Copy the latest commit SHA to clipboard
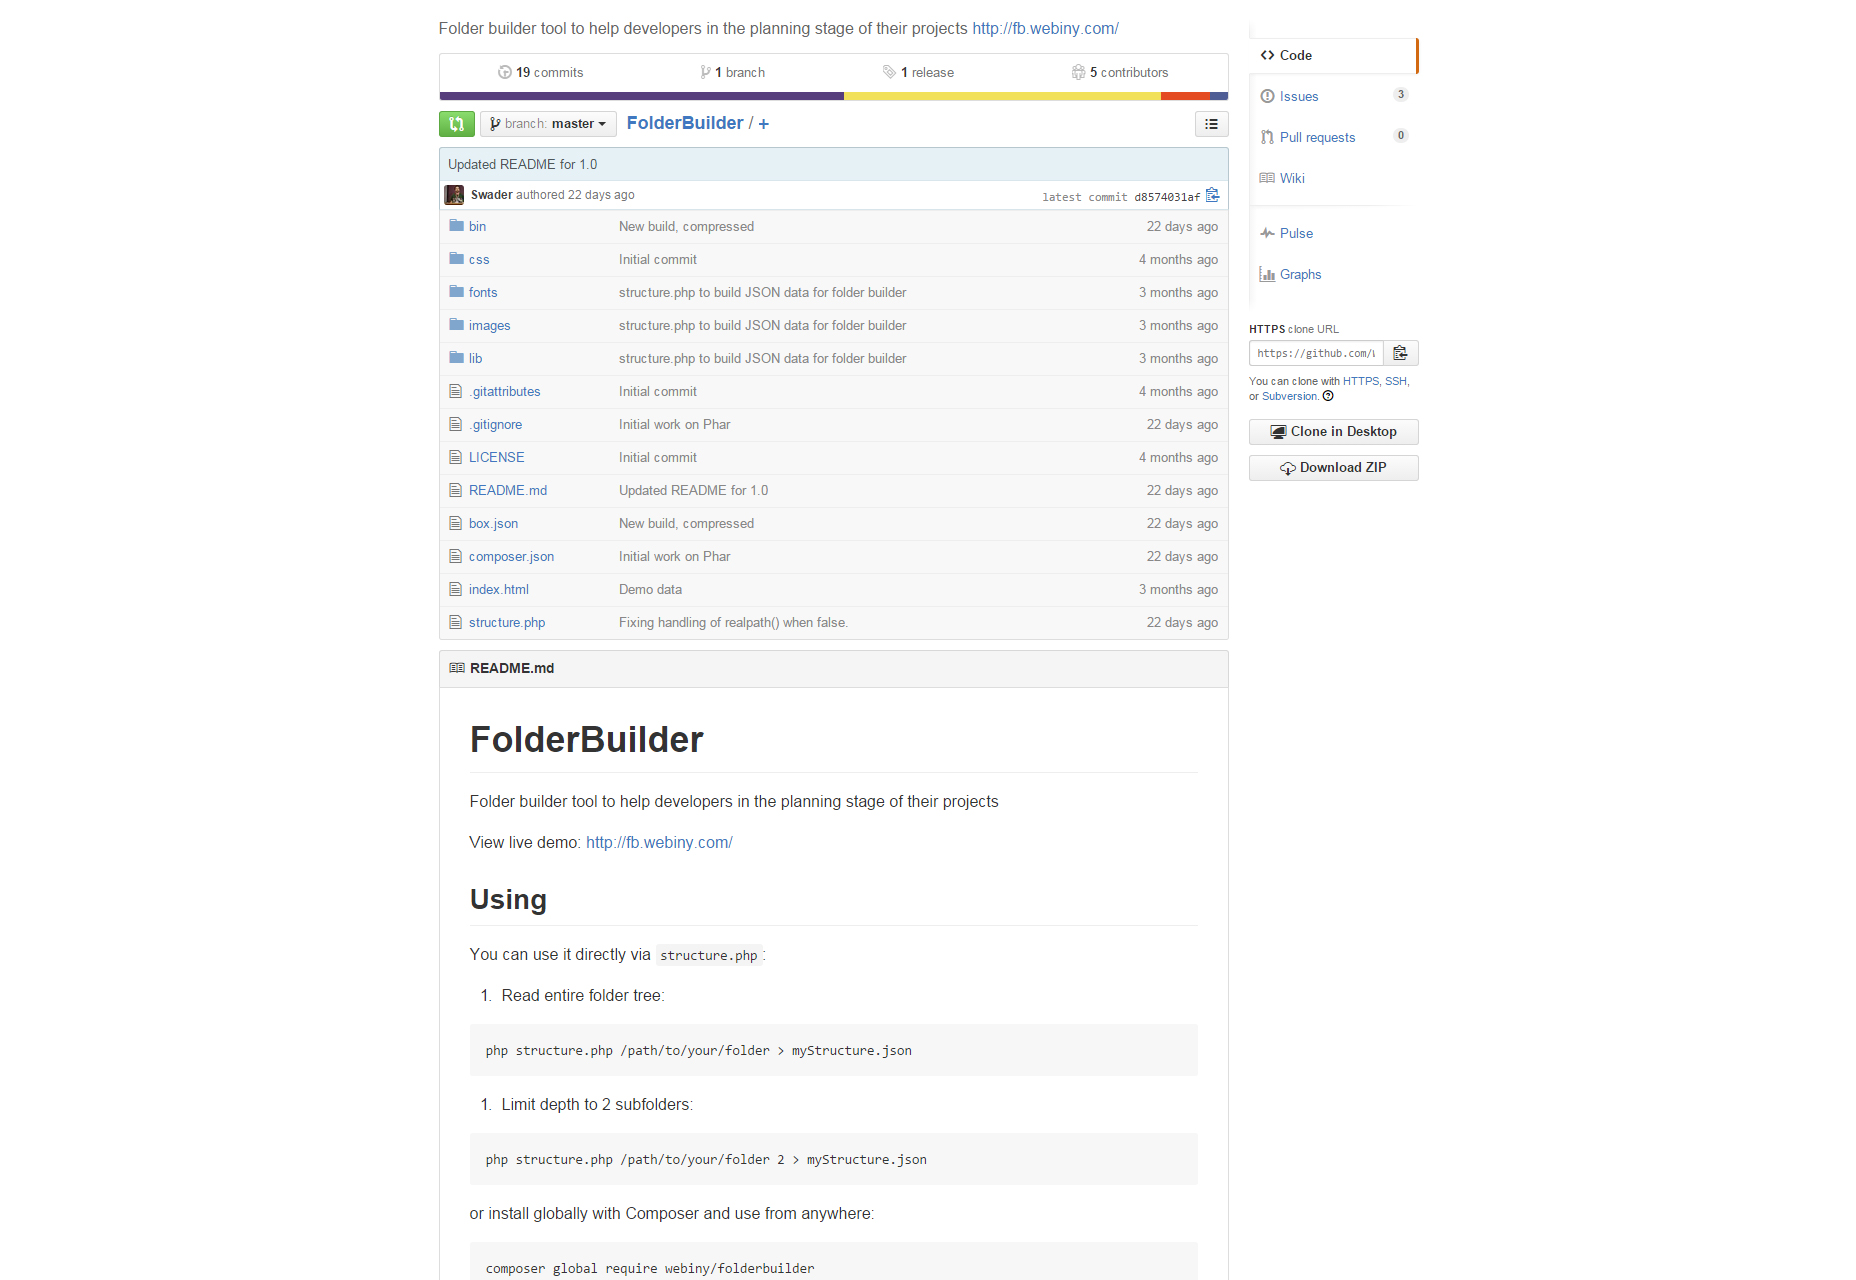Image resolution: width=1856 pixels, height=1280 pixels. [1212, 196]
